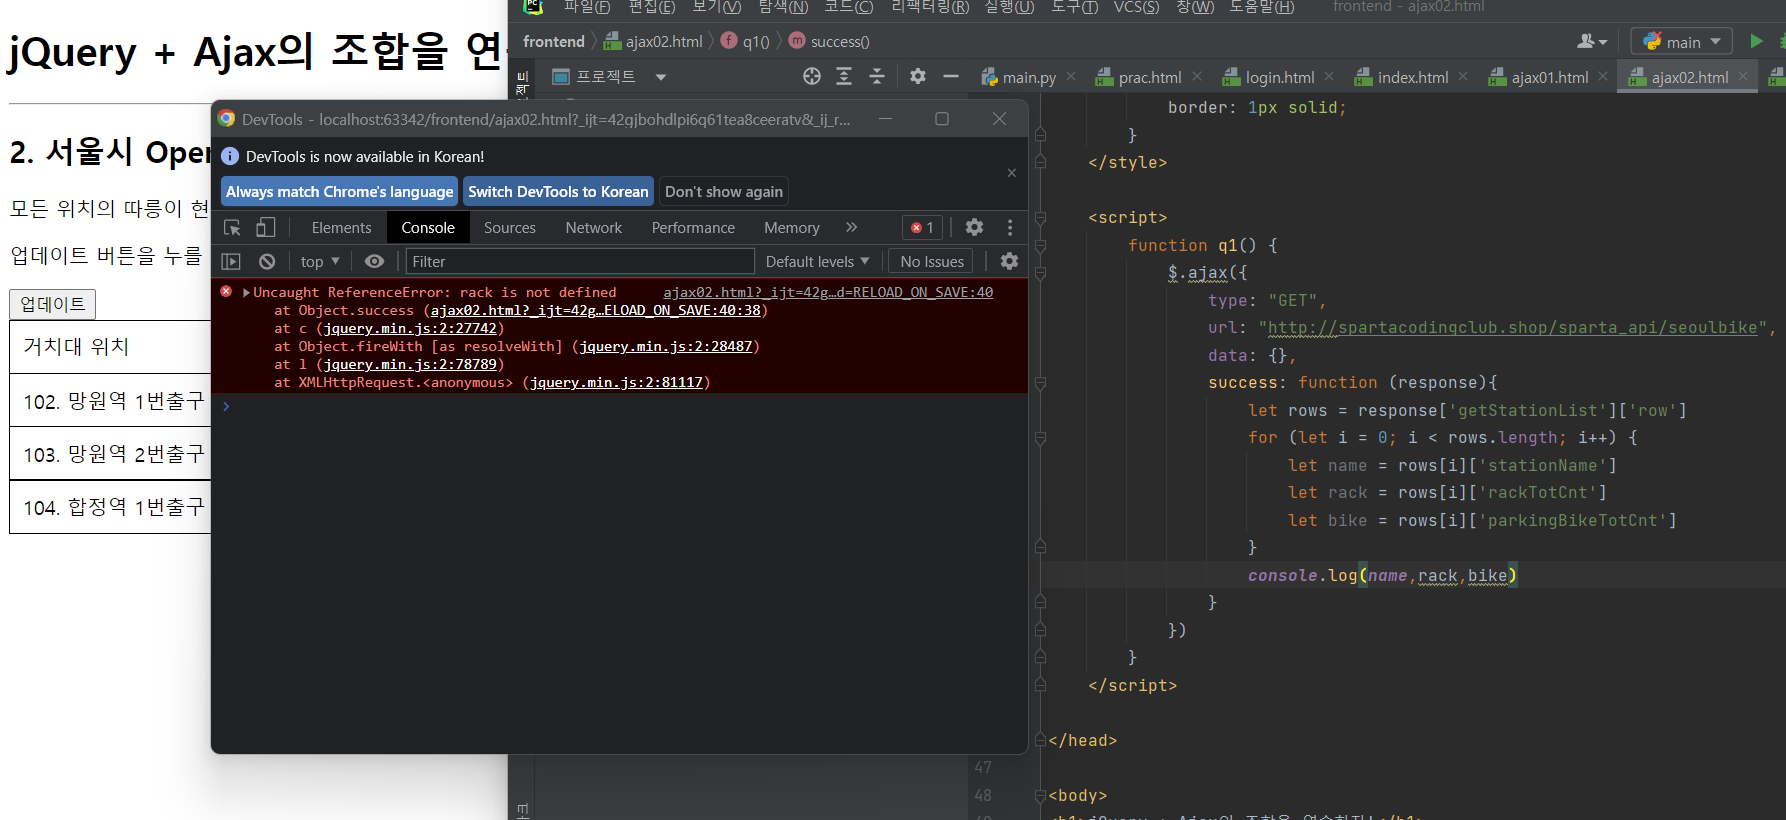Show the console sidebar panel icon
Viewport: 1786px width, 820px height.
pyautogui.click(x=231, y=261)
